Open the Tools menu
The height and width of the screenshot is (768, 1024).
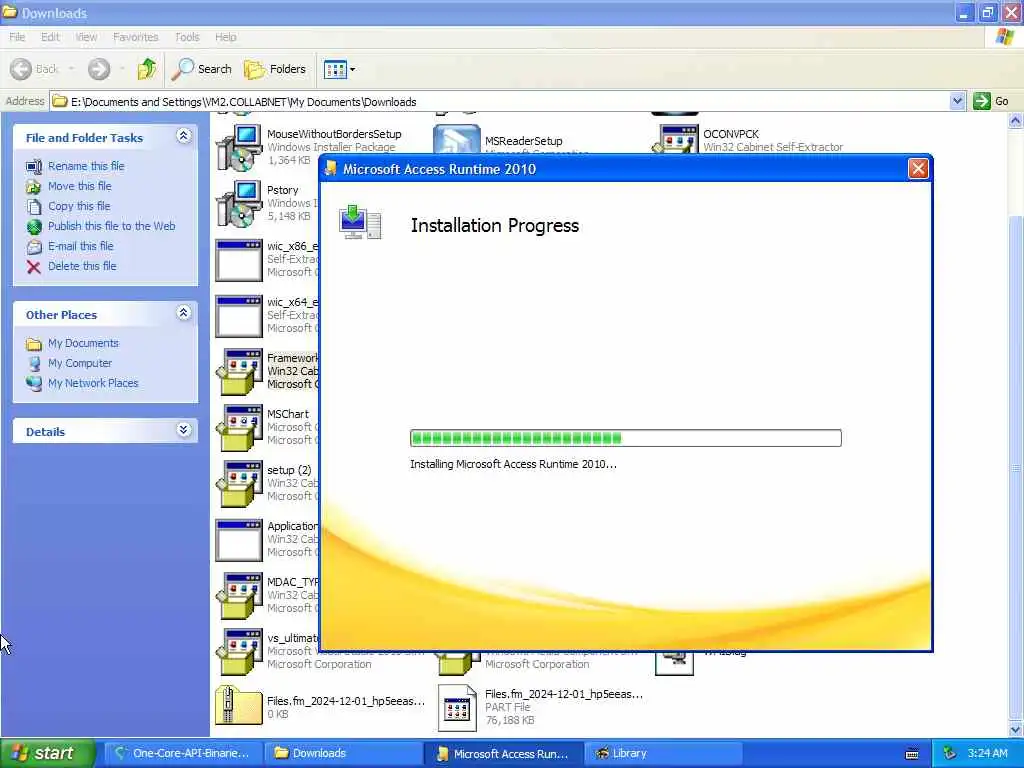click(x=187, y=37)
